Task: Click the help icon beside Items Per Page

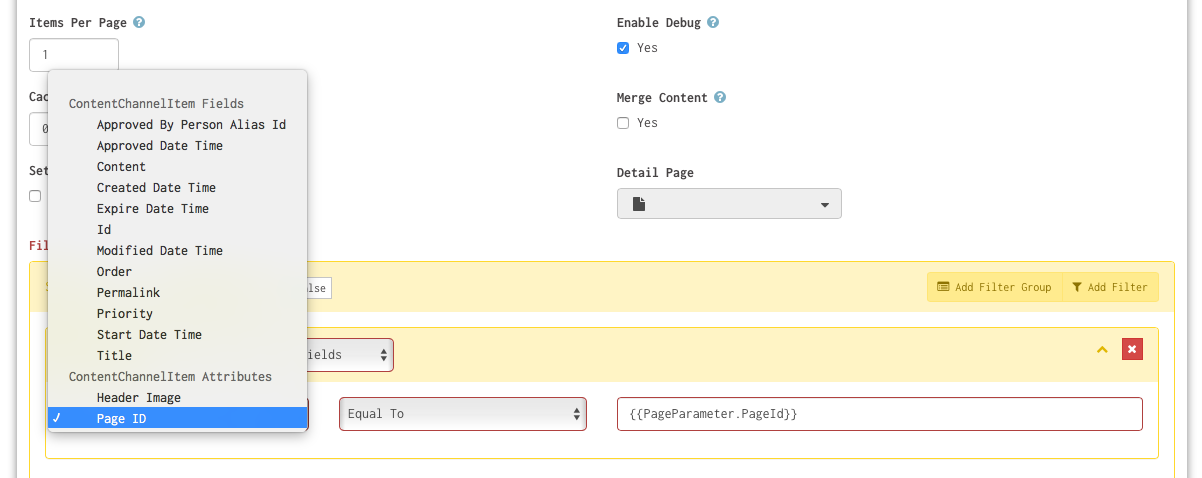Action: click(139, 22)
